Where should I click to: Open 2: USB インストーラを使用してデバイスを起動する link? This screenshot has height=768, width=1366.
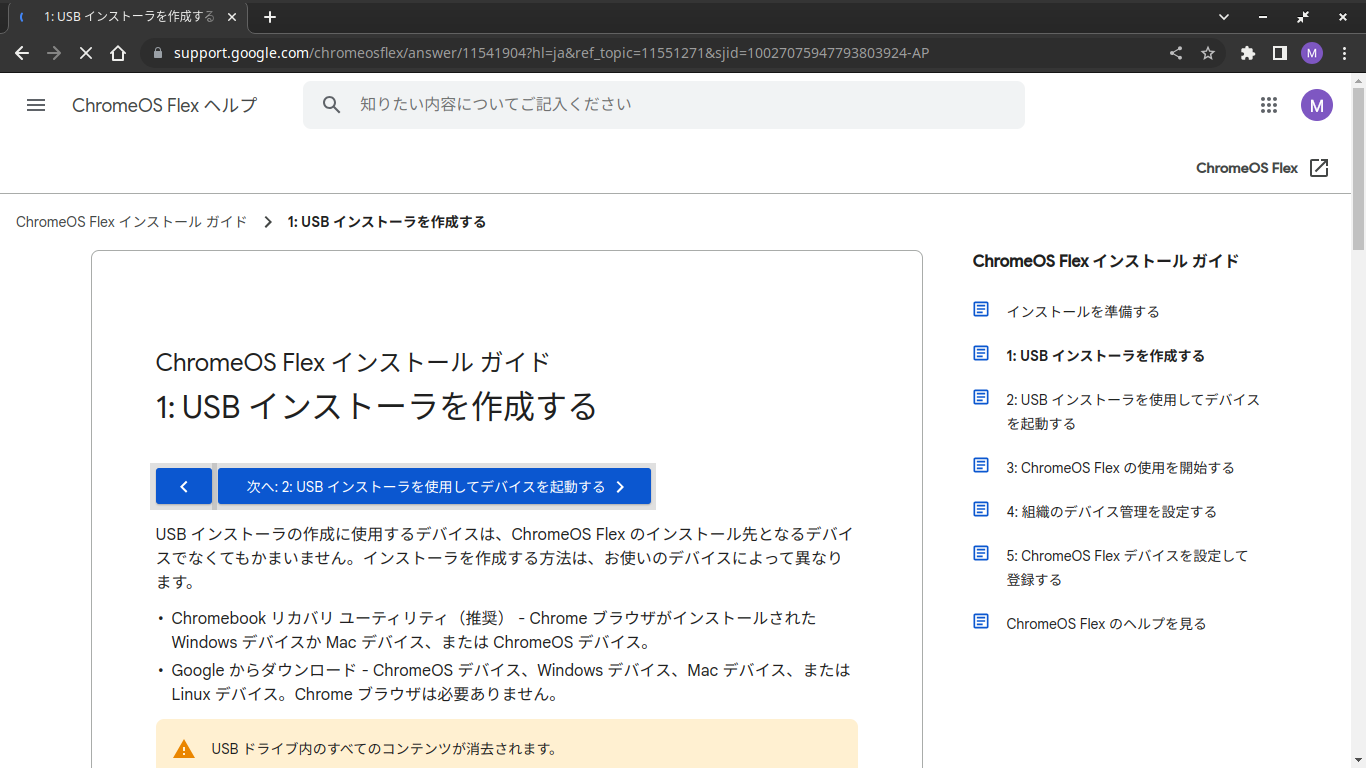coord(1133,412)
